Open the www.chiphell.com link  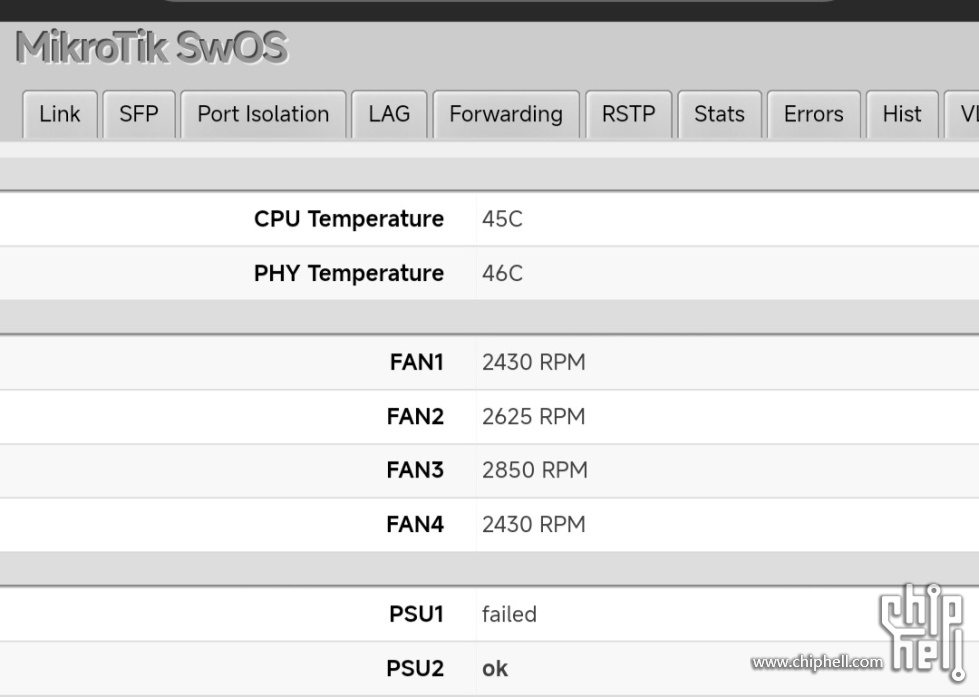[817, 662]
